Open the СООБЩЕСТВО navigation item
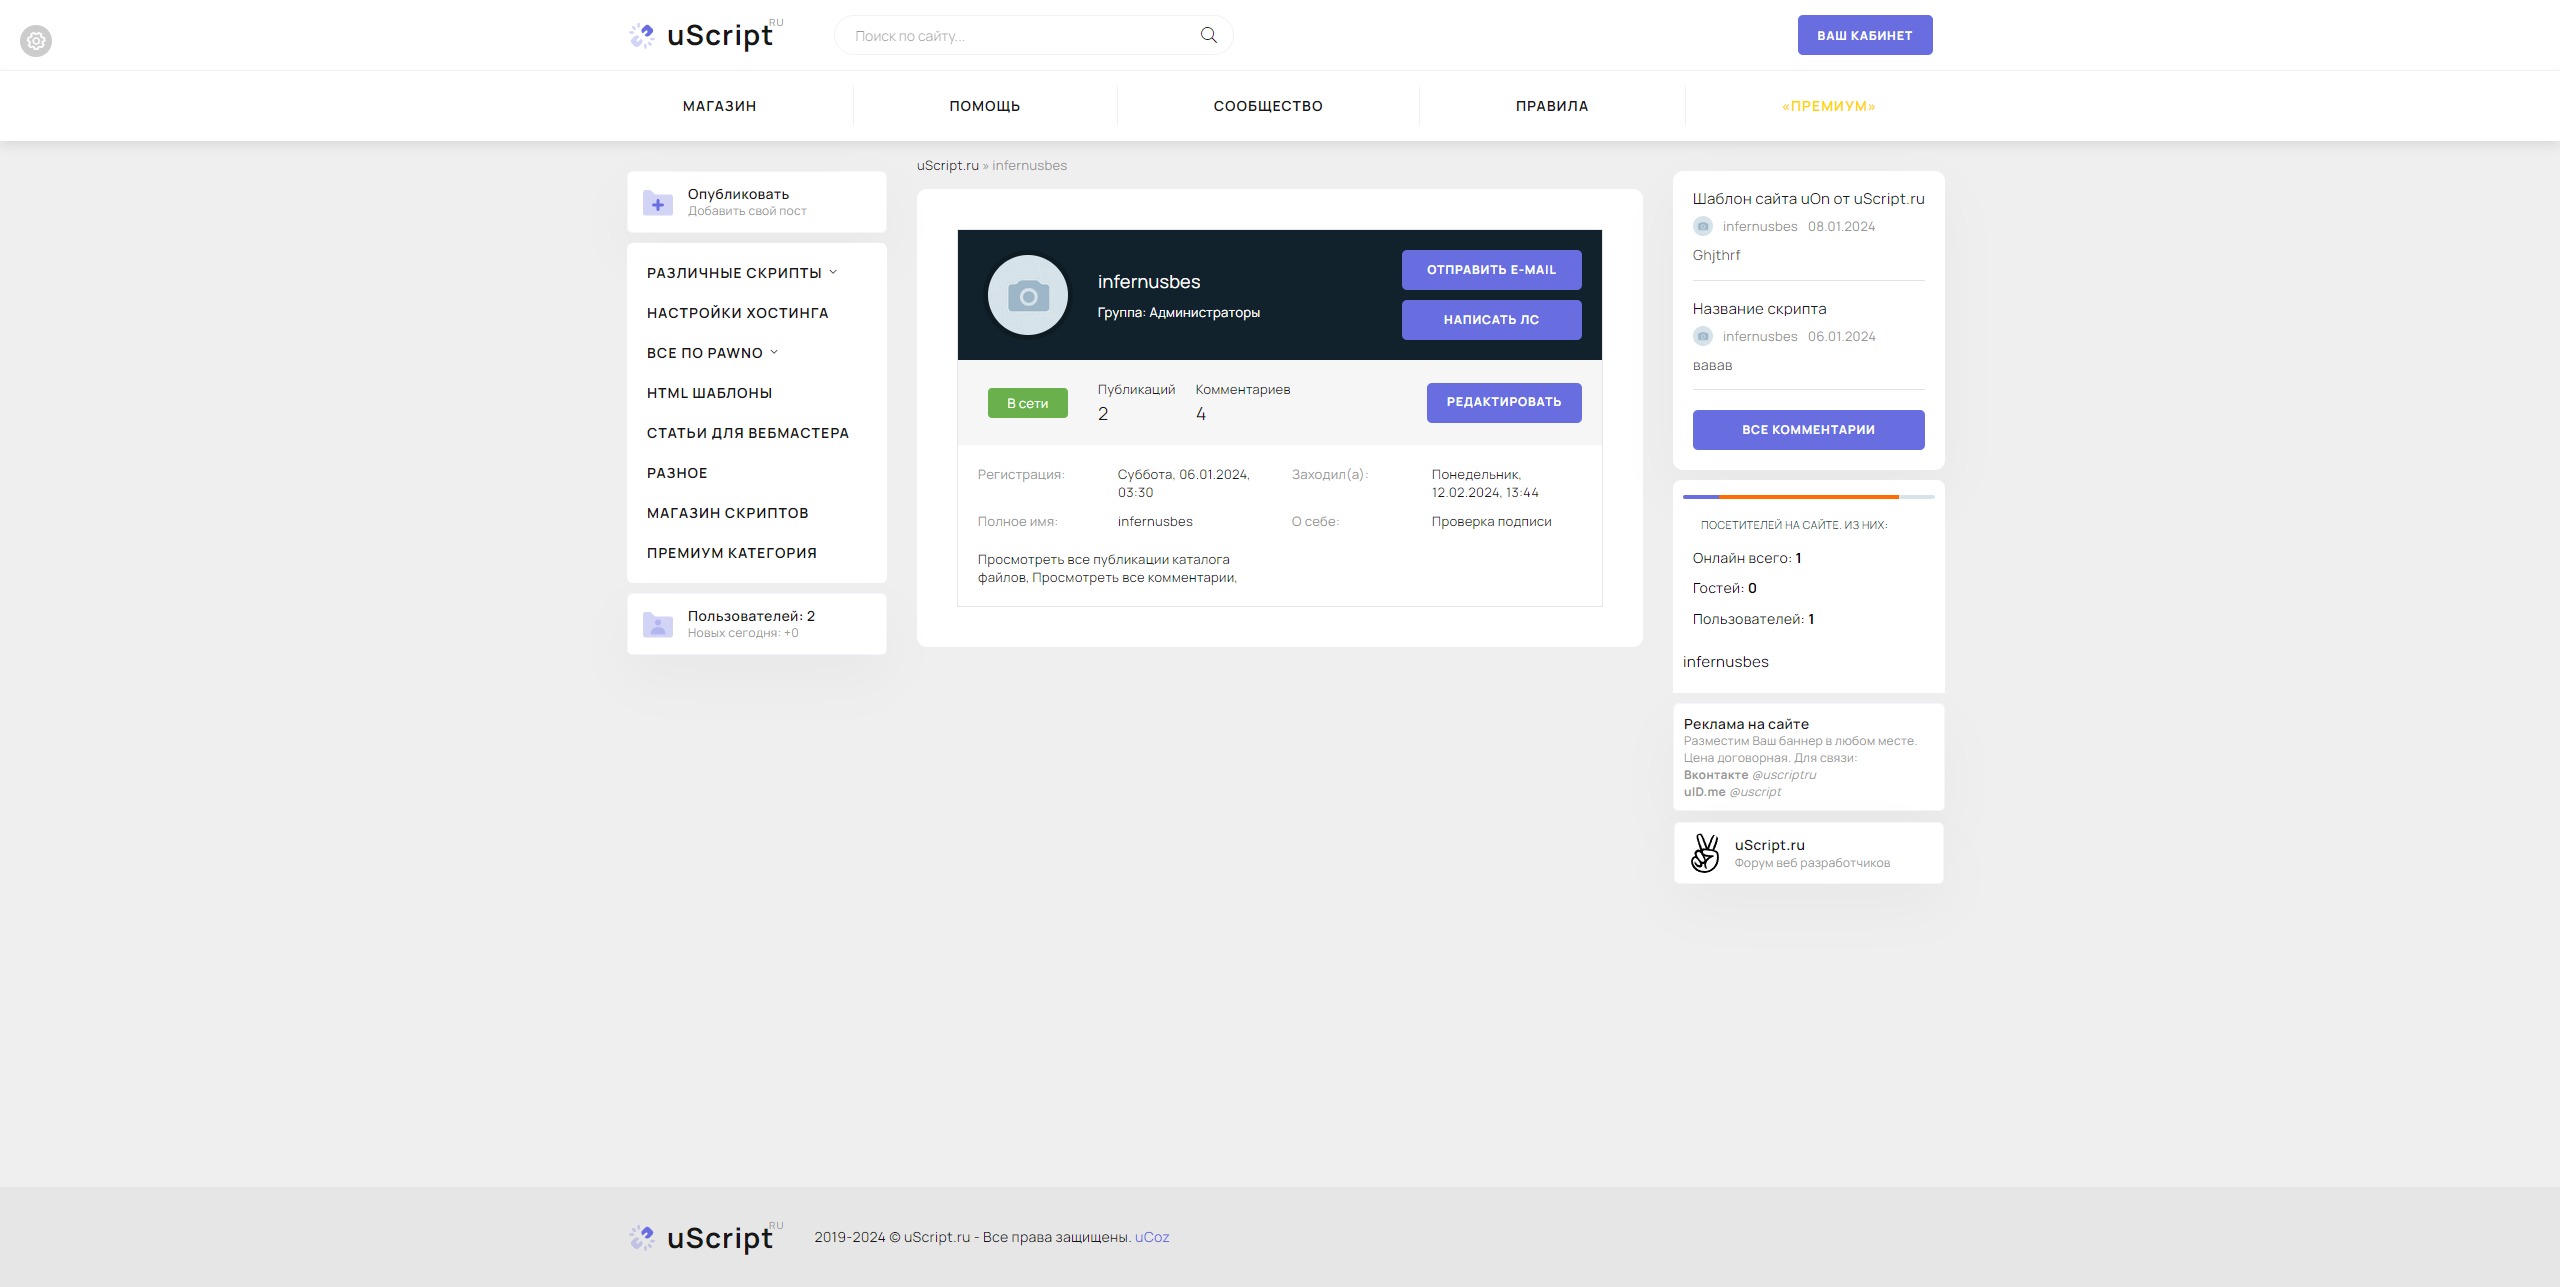The width and height of the screenshot is (2560, 1287). 1268,106
